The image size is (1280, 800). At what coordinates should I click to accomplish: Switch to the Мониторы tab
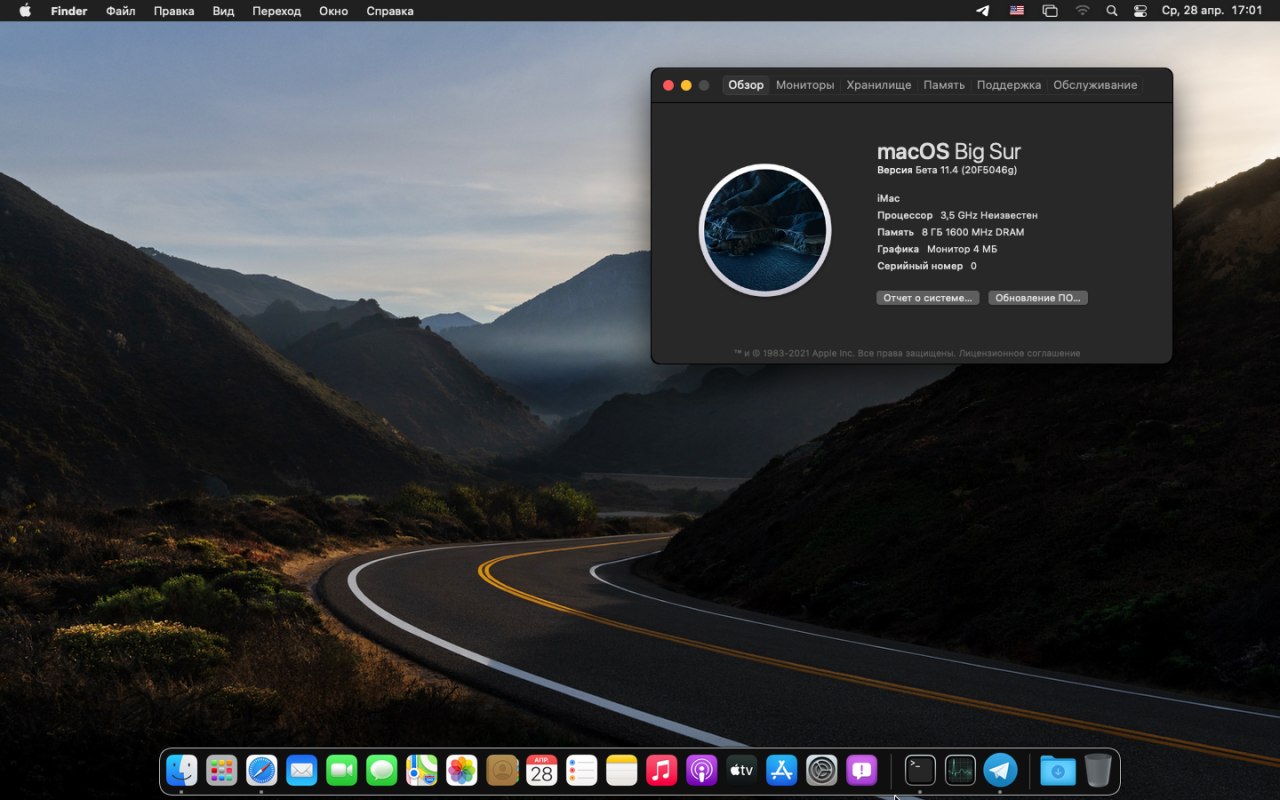pyautogui.click(x=805, y=85)
